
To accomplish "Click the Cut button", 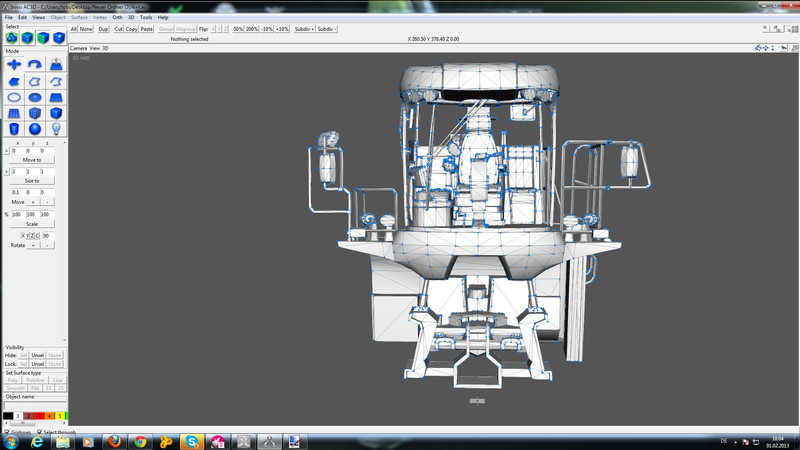I will pos(118,29).
